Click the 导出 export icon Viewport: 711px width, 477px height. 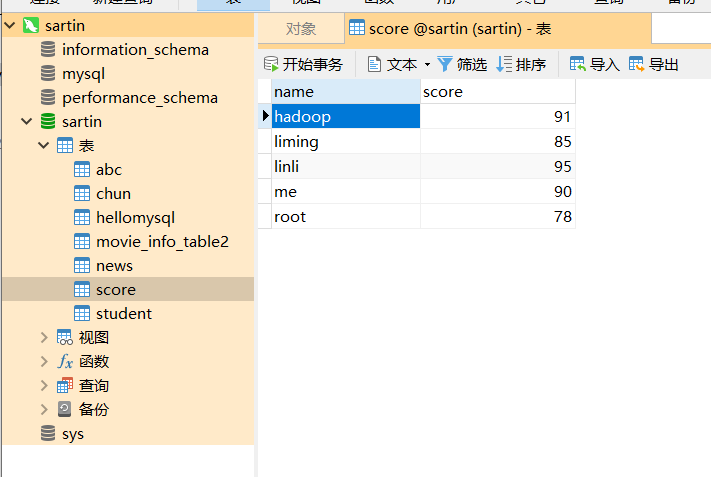pyautogui.click(x=637, y=64)
